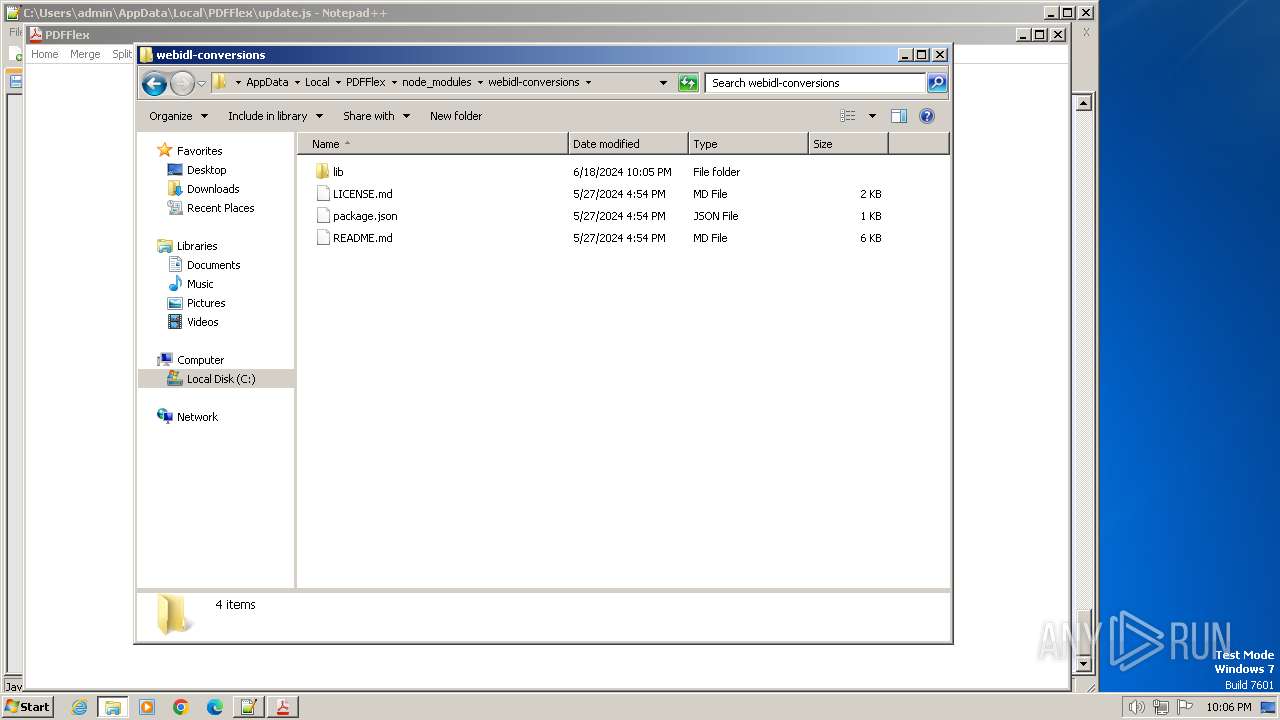
Task: Switch to PDFFlex from the taskbar
Action: pos(283,707)
